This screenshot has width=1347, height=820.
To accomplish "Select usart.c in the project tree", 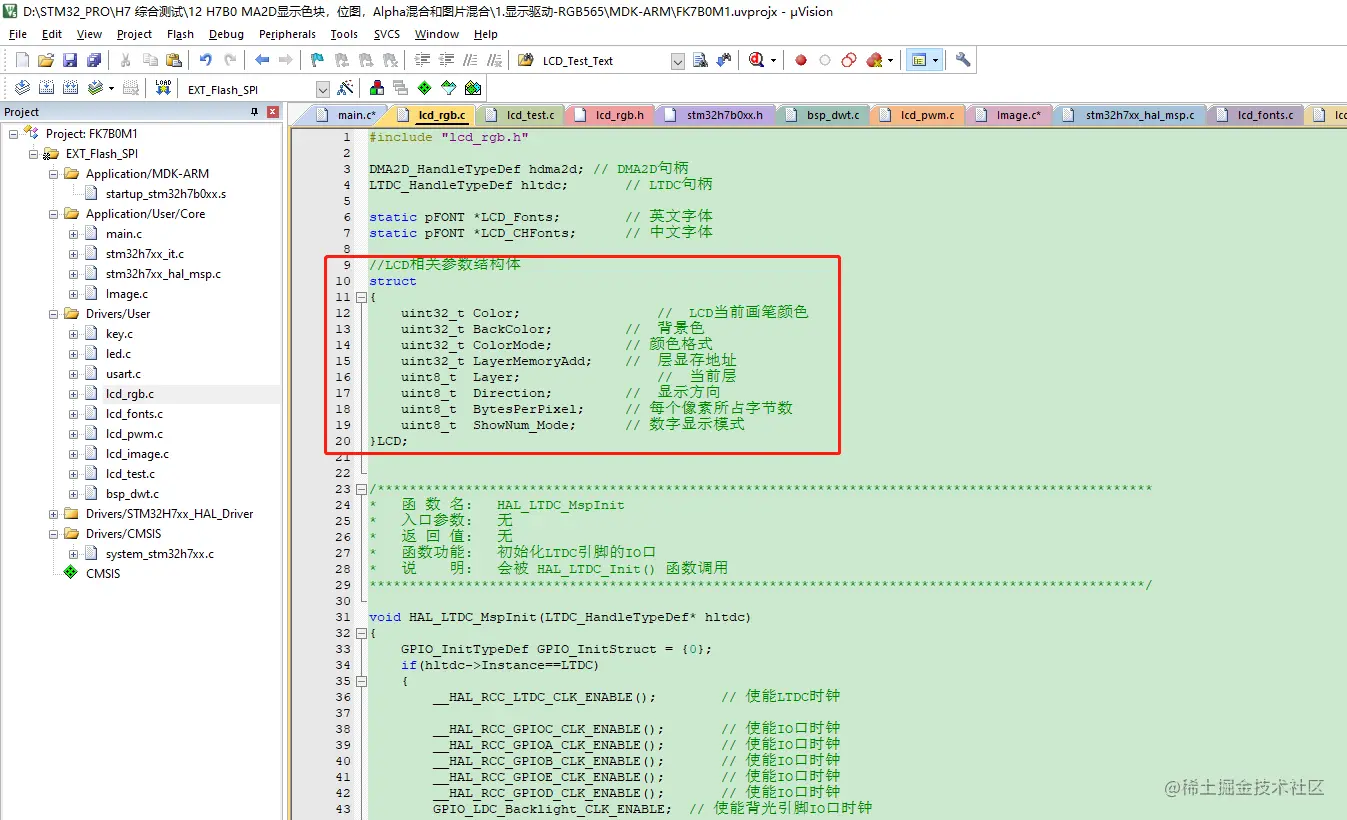I will tap(123, 374).
